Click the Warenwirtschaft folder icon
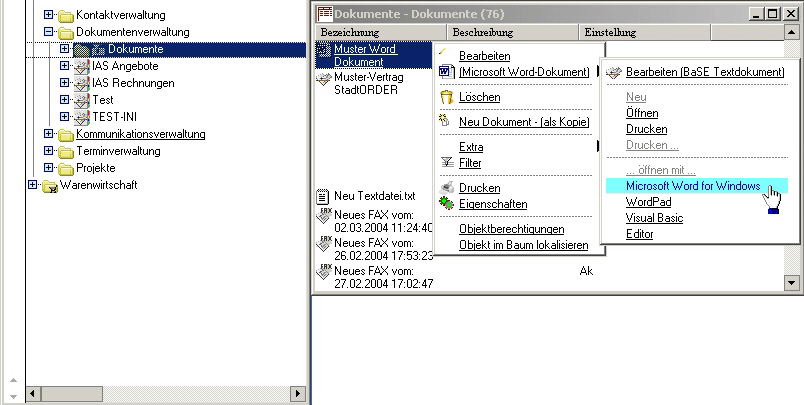This screenshot has height=405, width=804. pyautogui.click(x=49, y=186)
